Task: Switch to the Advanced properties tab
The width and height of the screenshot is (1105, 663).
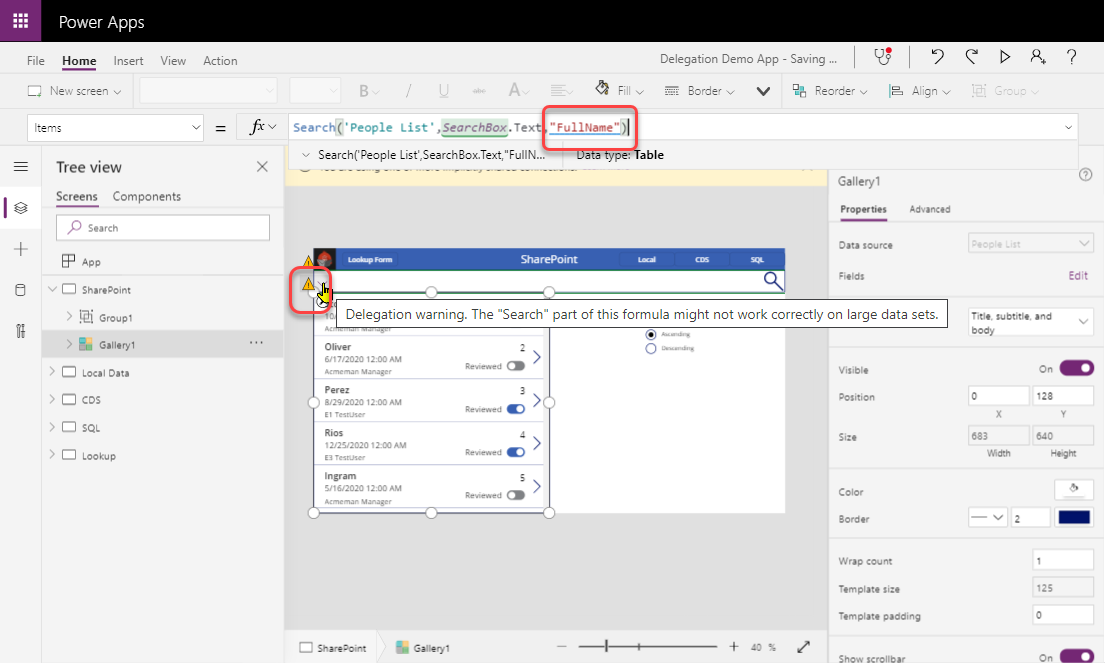Action: [x=930, y=209]
